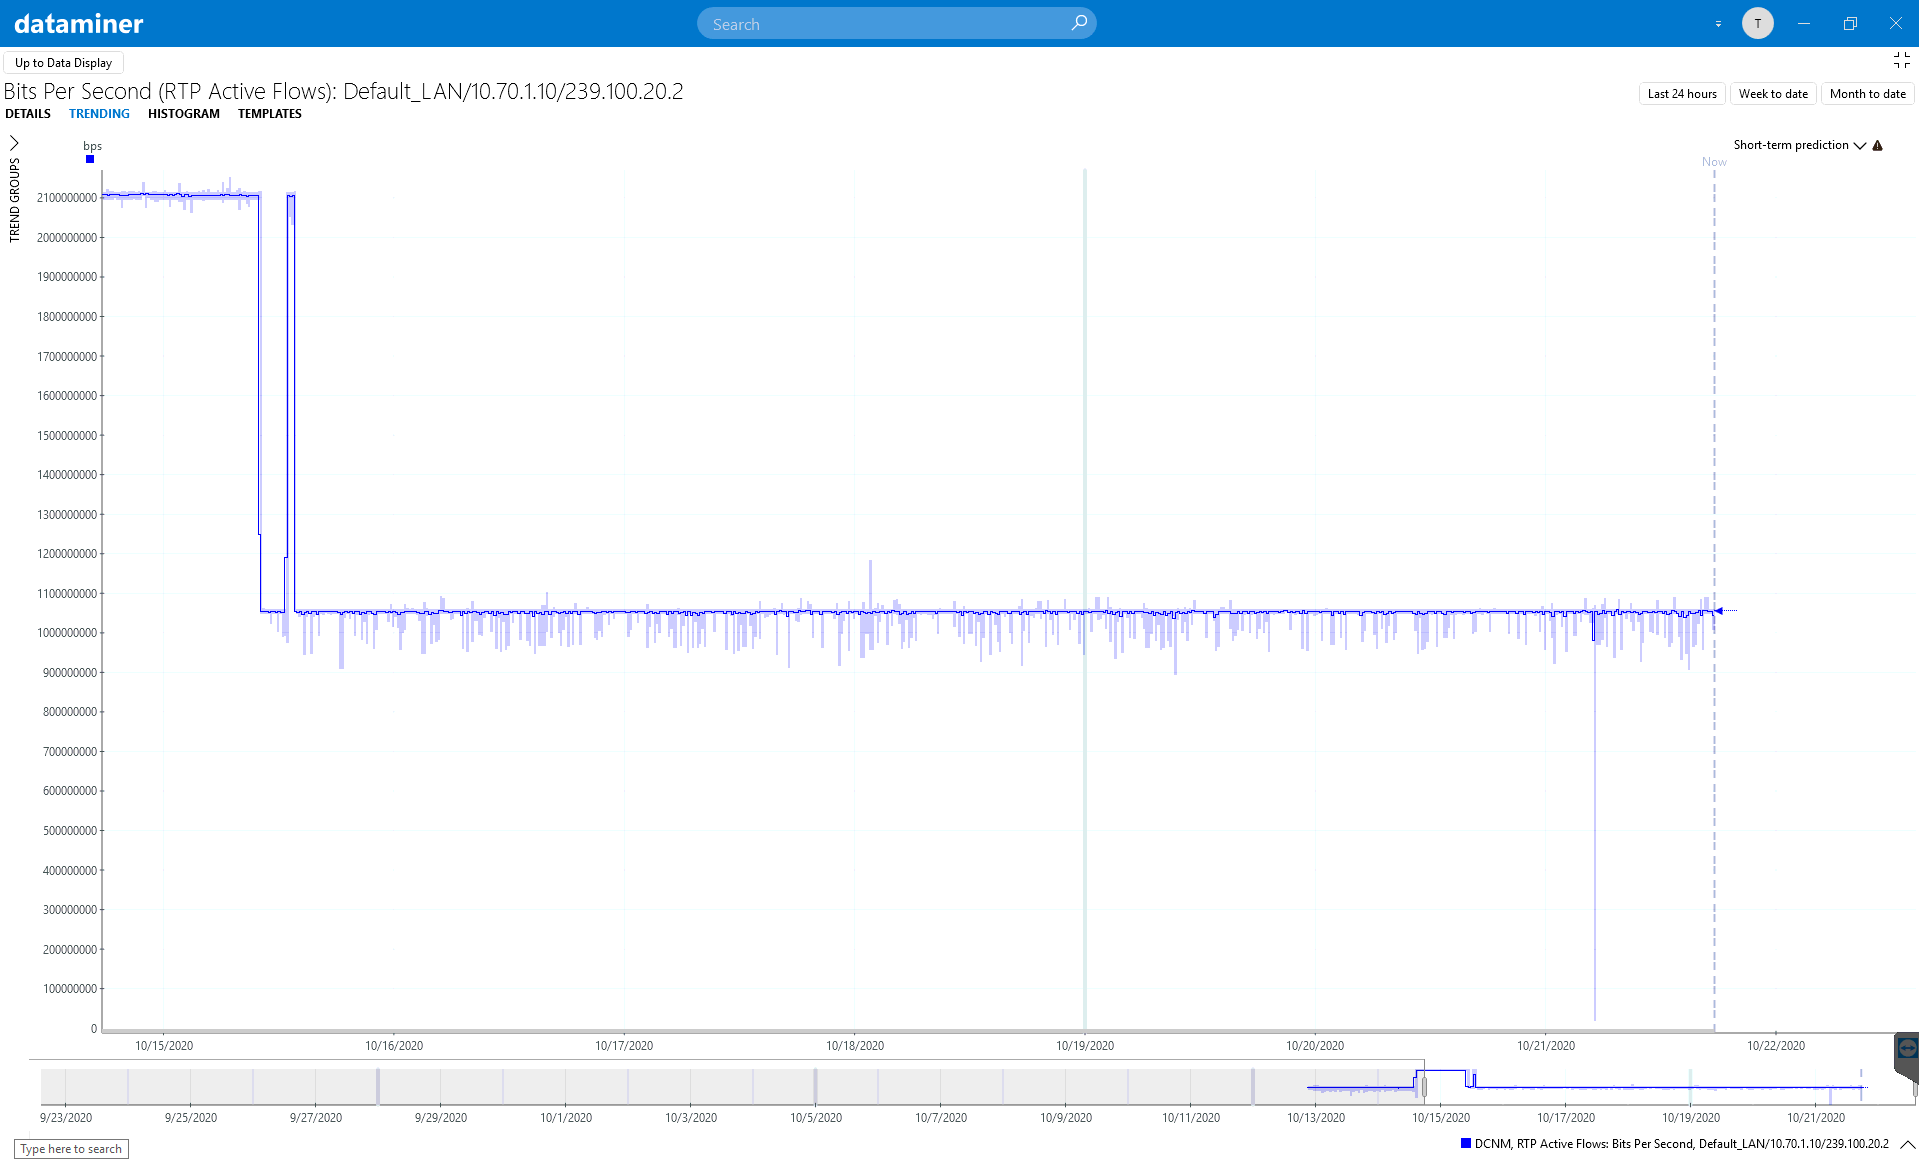
Task: Click the dataminer logo
Action: click(79, 23)
